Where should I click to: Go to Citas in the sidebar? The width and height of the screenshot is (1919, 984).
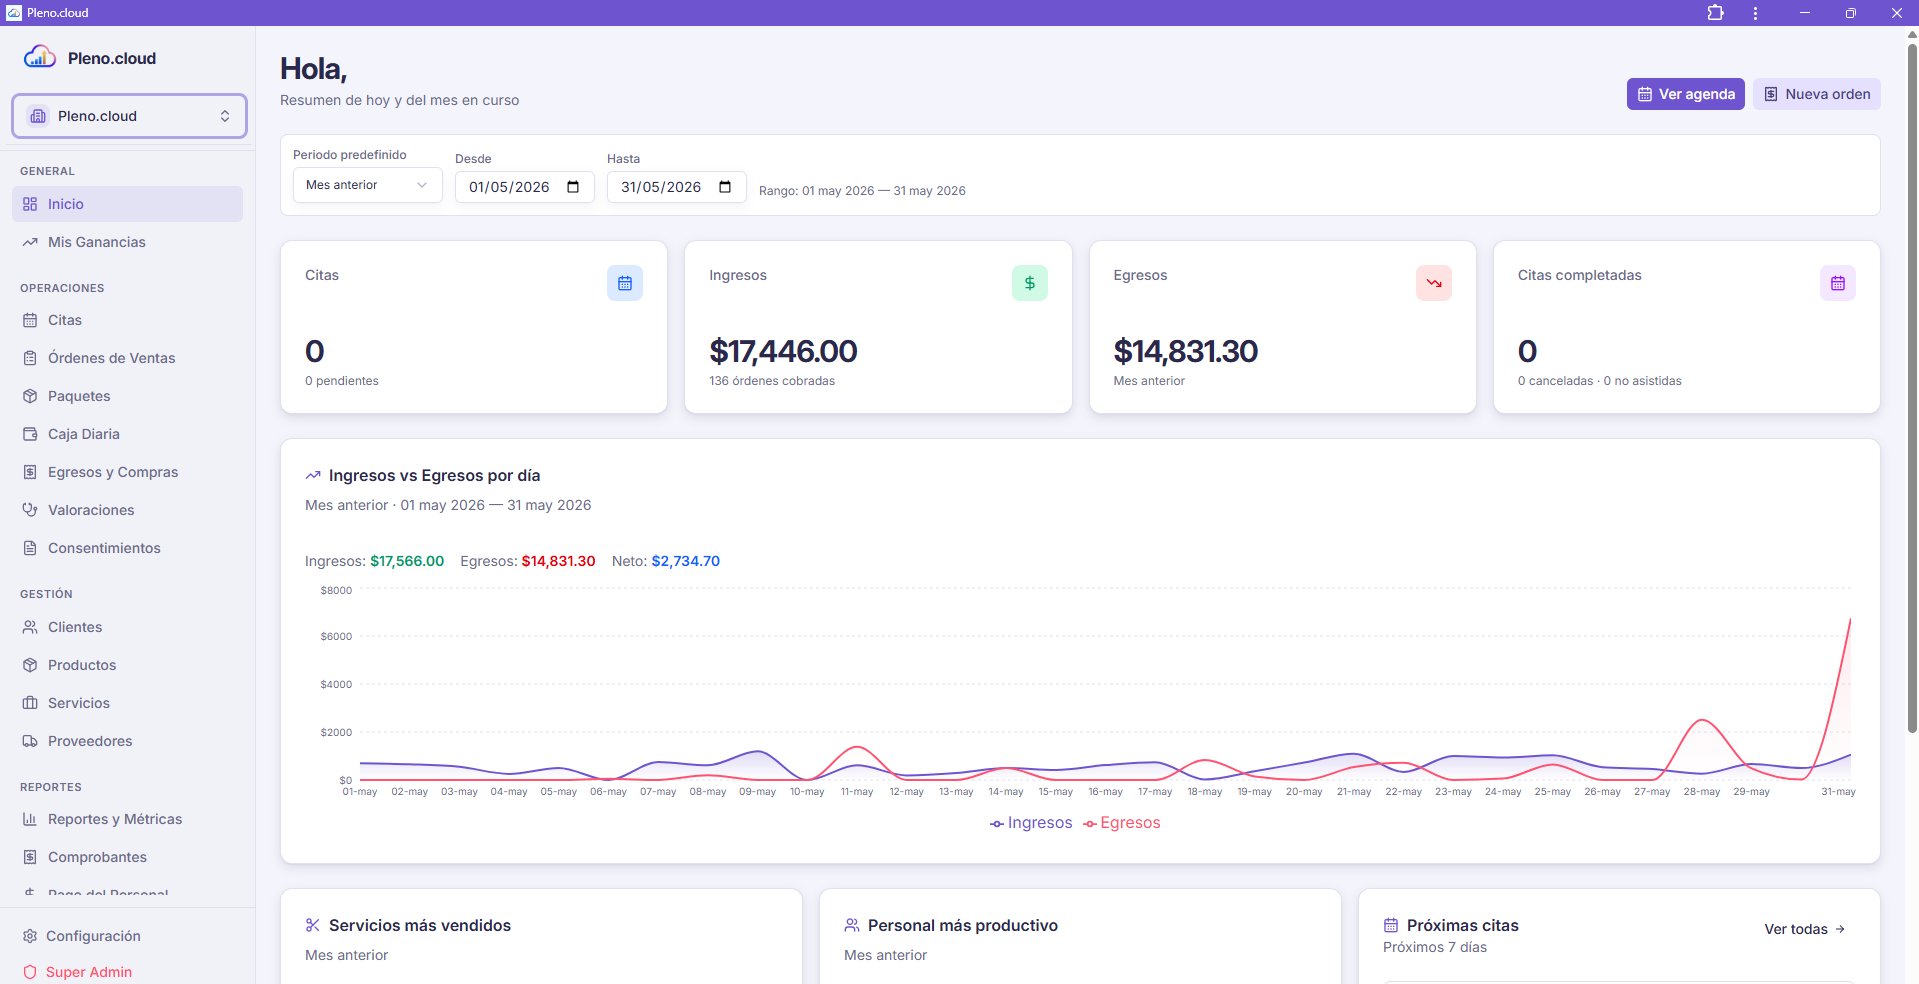click(127, 320)
